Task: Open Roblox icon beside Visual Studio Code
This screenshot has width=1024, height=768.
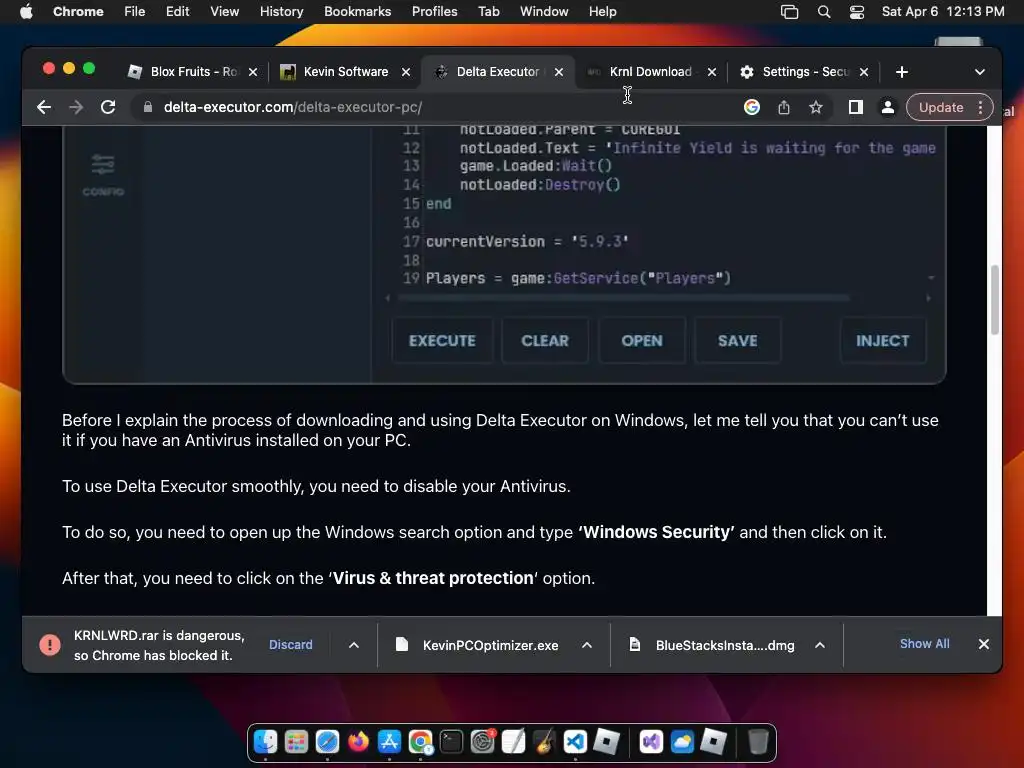Action: click(x=607, y=742)
